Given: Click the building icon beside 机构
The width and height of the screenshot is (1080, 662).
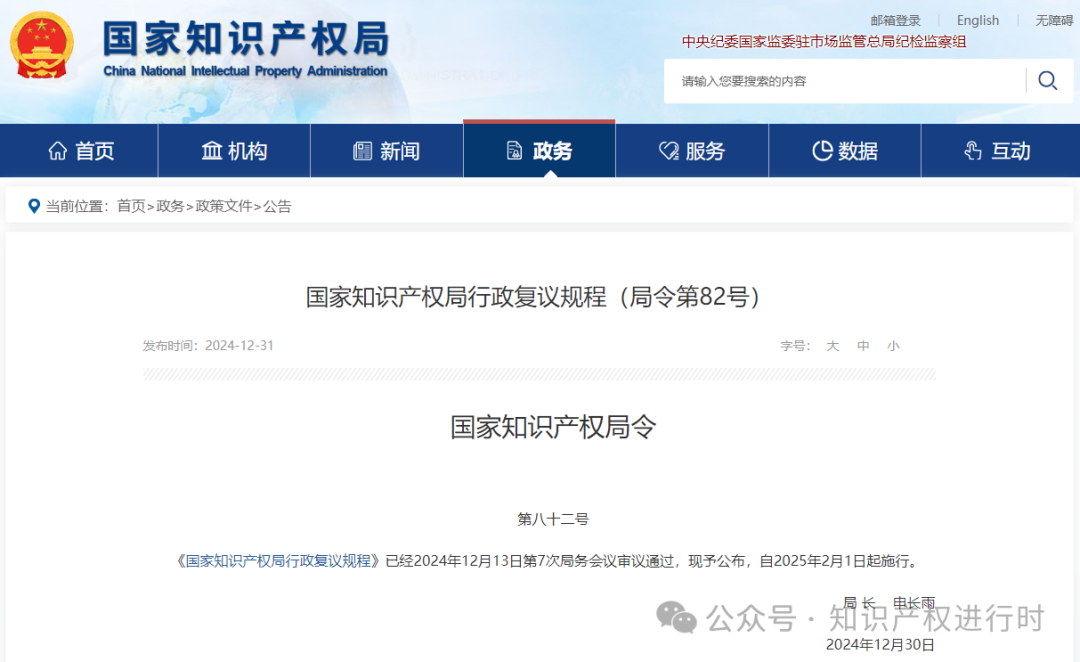Looking at the screenshot, I should pyautogui.click(x=212, y=150).
